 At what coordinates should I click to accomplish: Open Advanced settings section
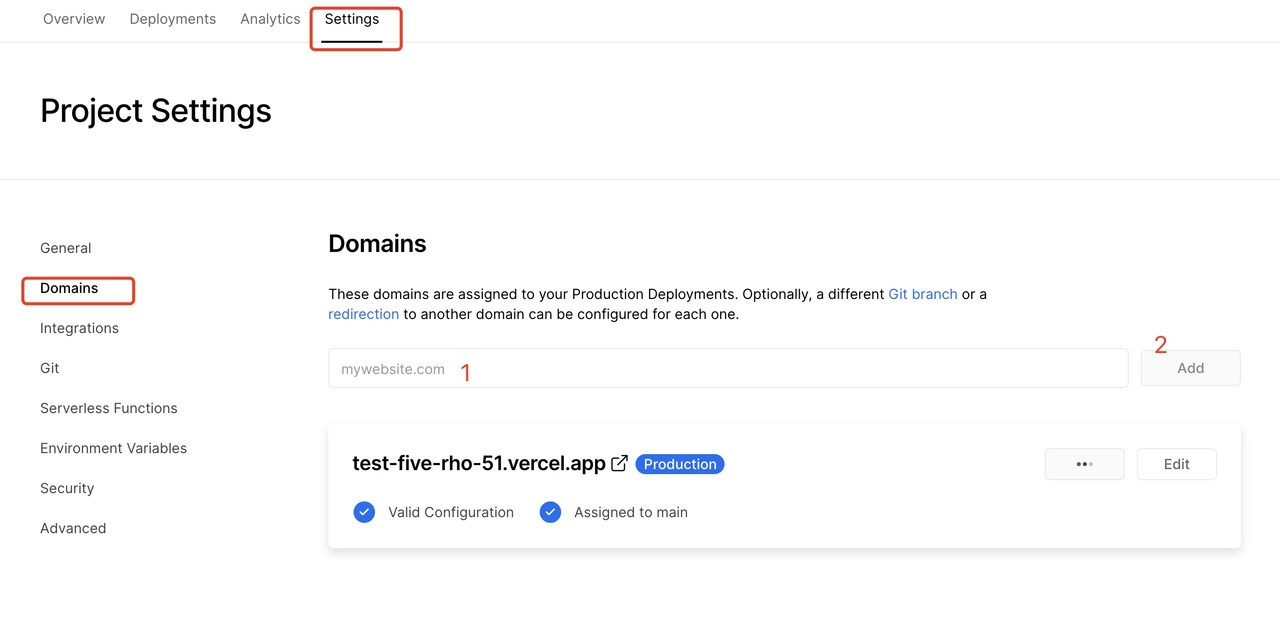pos(73,528)
